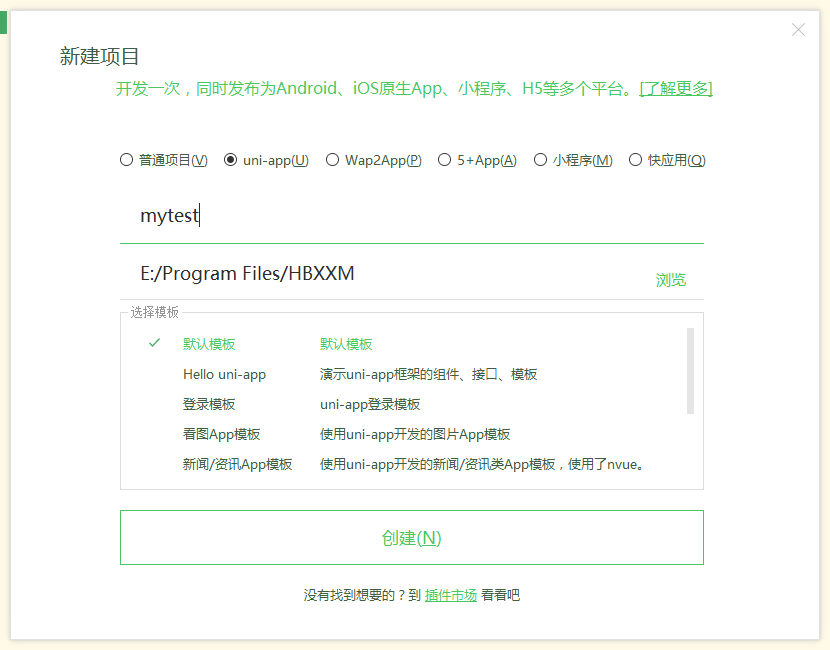Select the 看图App模板 template
Viewport: 830px width, 650px height.
coord(221,435)
